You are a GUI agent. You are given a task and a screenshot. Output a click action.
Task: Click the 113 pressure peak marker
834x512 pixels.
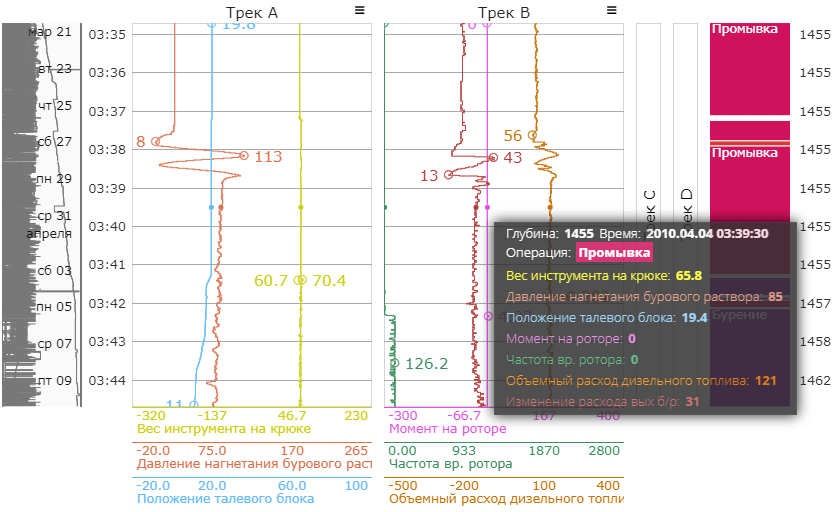point(244,156)
